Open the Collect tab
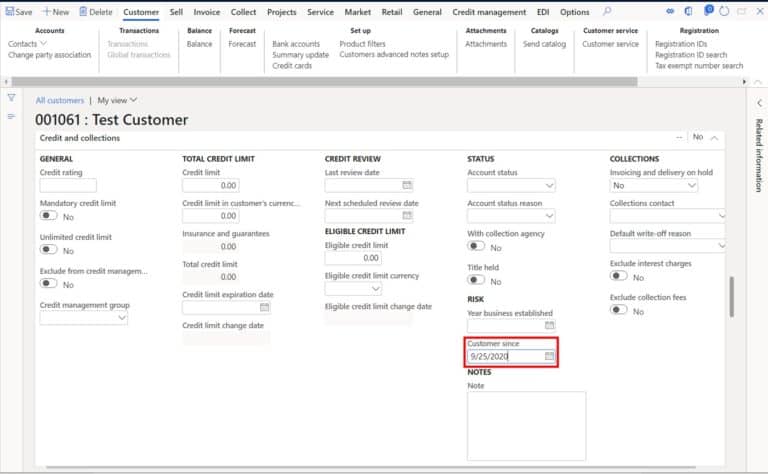The image size is (768, 474). 243,12
